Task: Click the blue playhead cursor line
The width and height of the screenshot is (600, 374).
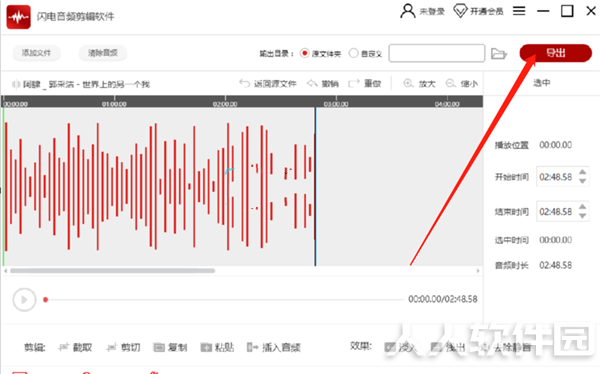Action: (315, 186)
